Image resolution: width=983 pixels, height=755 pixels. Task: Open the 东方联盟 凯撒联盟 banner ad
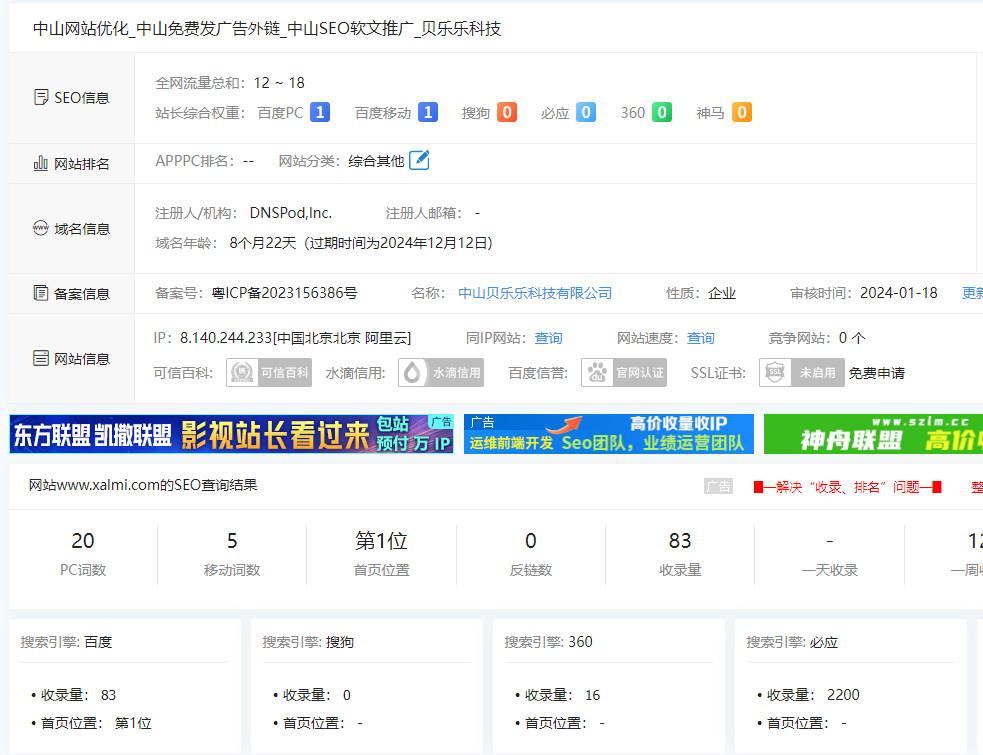coord(231,434)
